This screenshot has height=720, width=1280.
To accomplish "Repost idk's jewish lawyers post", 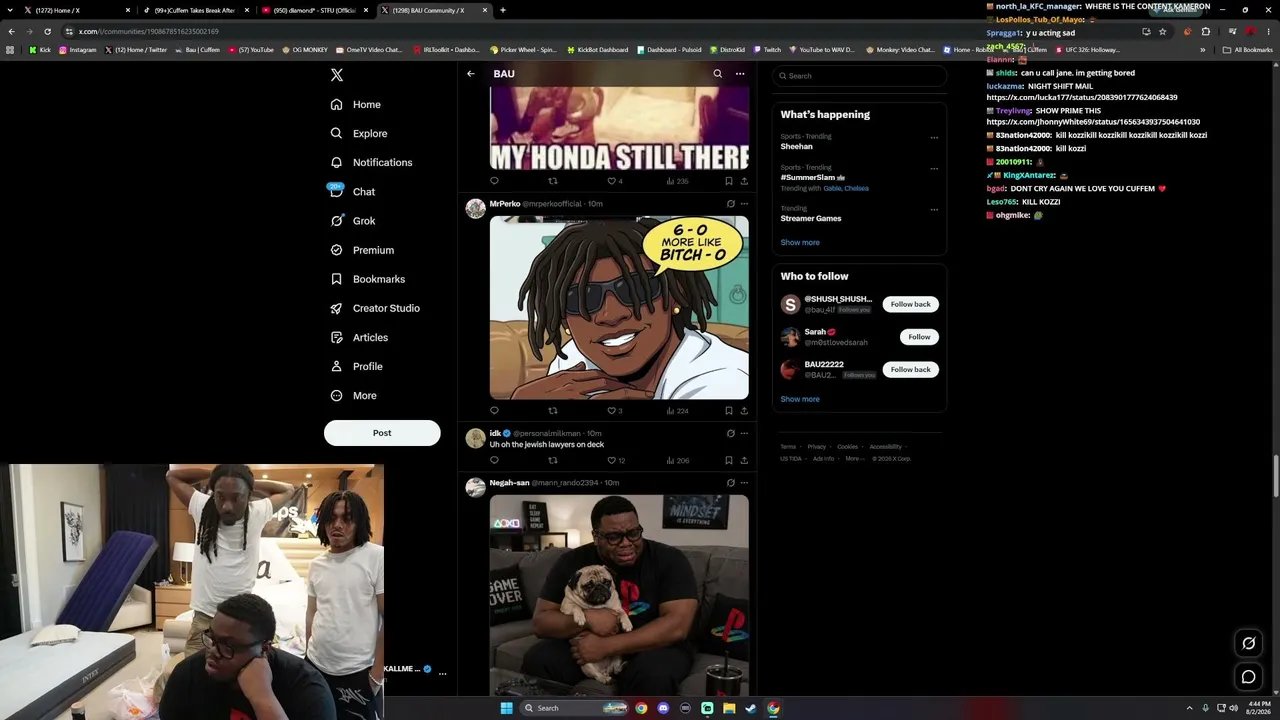I will pos(553,461).
